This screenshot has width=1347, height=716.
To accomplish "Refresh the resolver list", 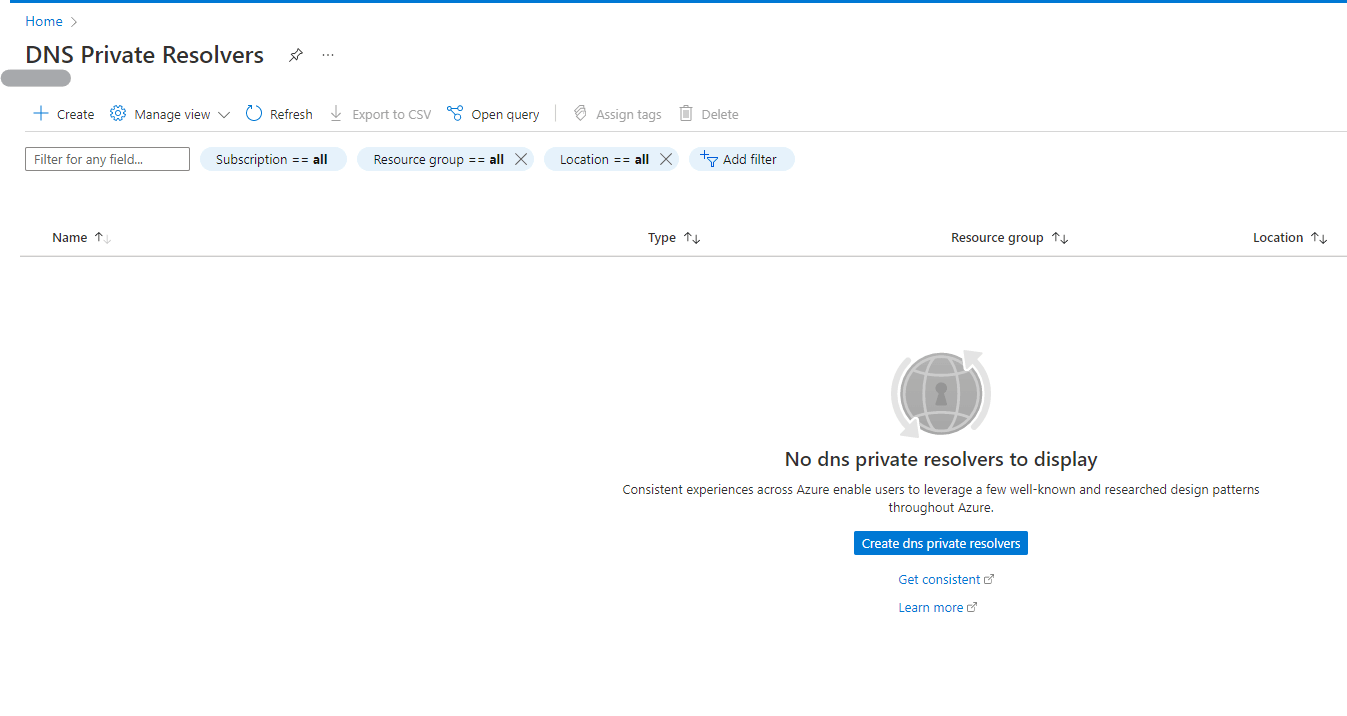I will [279, 114].
